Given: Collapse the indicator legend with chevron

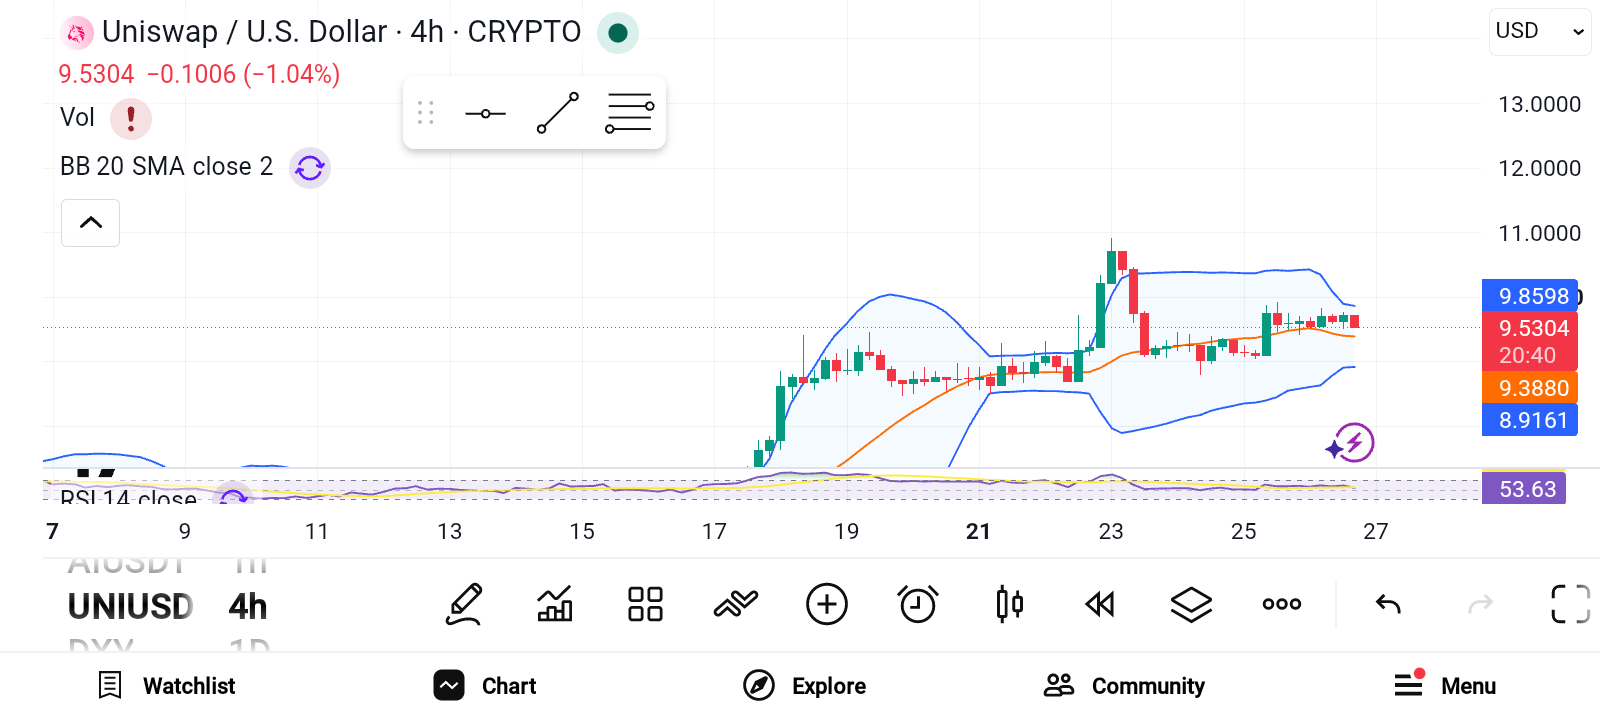Looking at the screenshot, I should [x=91, y=222].
